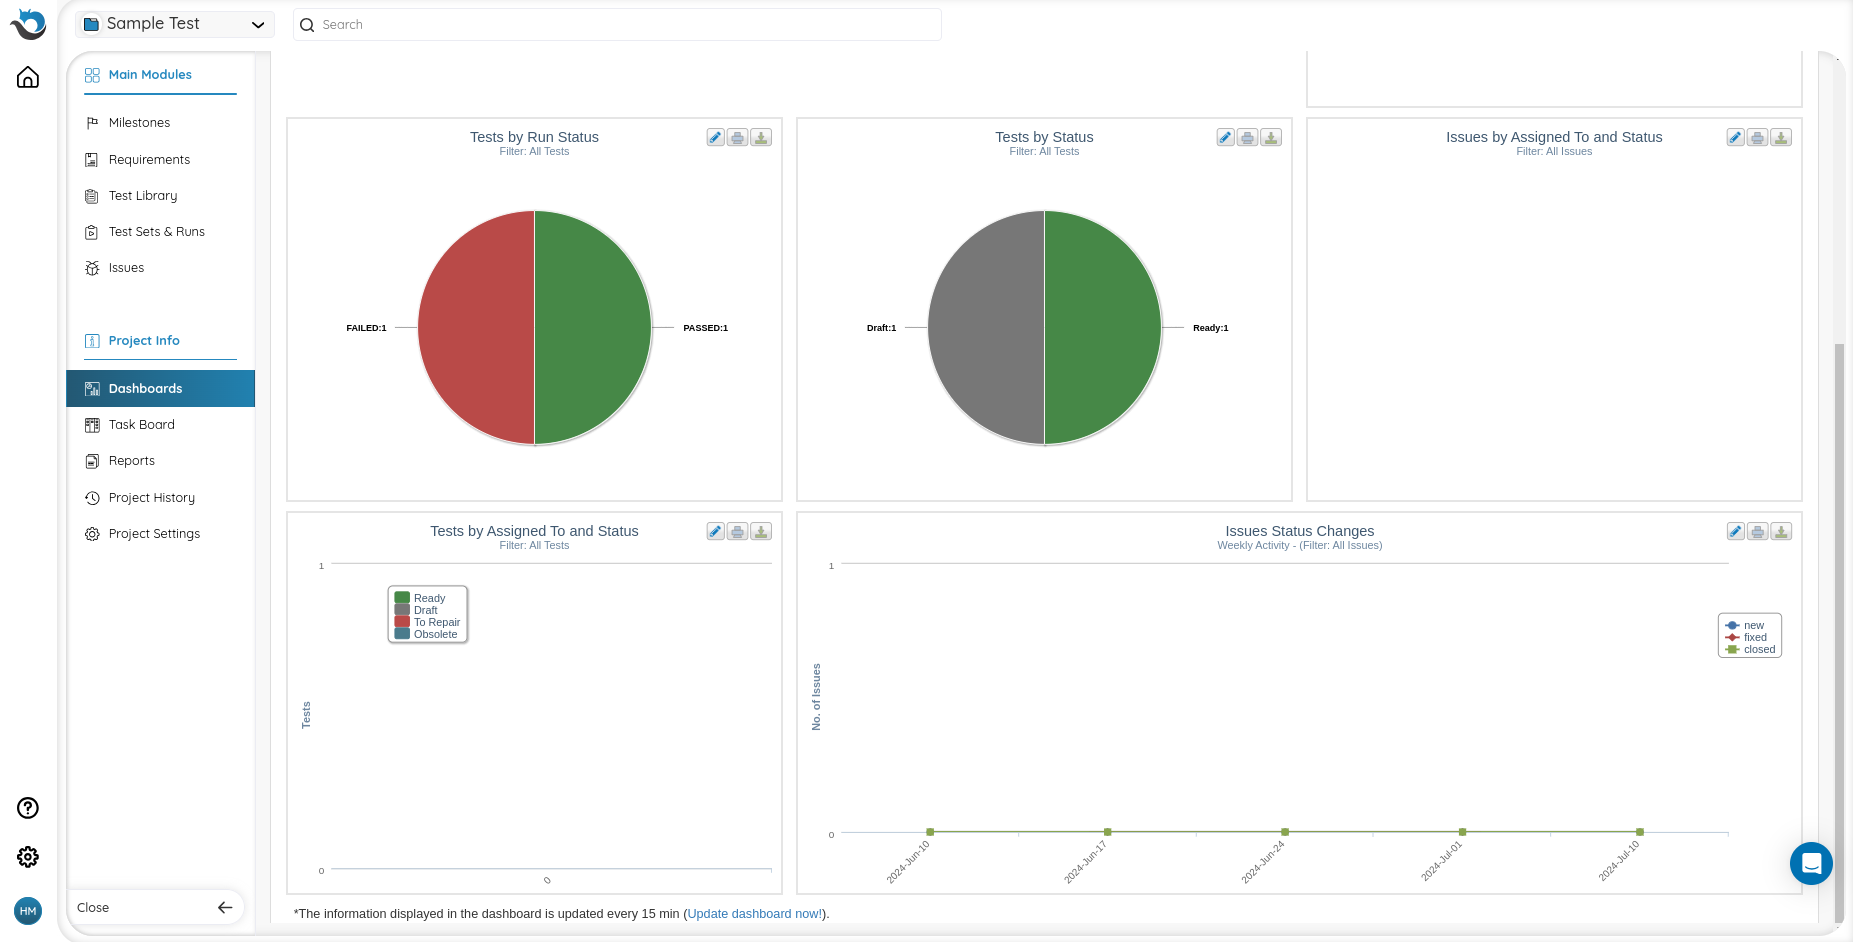The width and height of the screenshot is (1853, 942).
Task: Open the HM user avatar menu
Action: [x=28, y=911]
